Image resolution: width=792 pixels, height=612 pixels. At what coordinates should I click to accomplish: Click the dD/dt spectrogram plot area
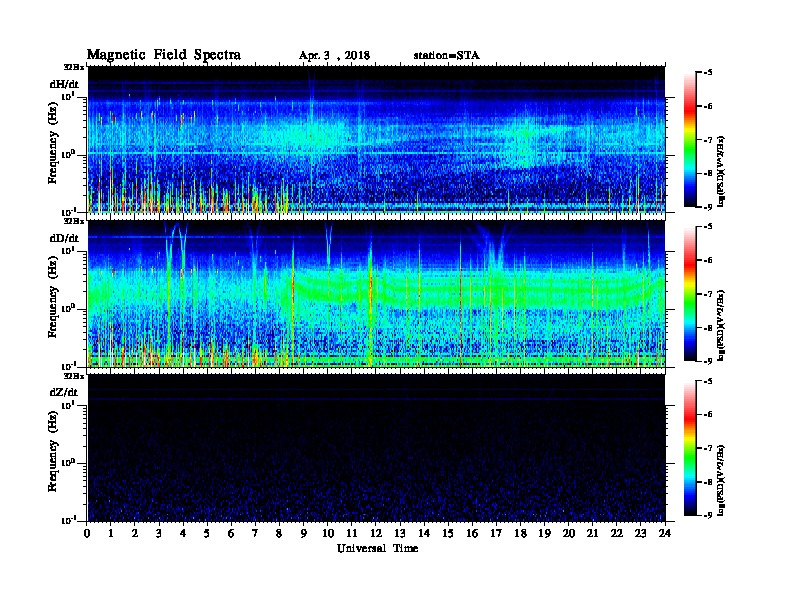(x=376, y=294)
